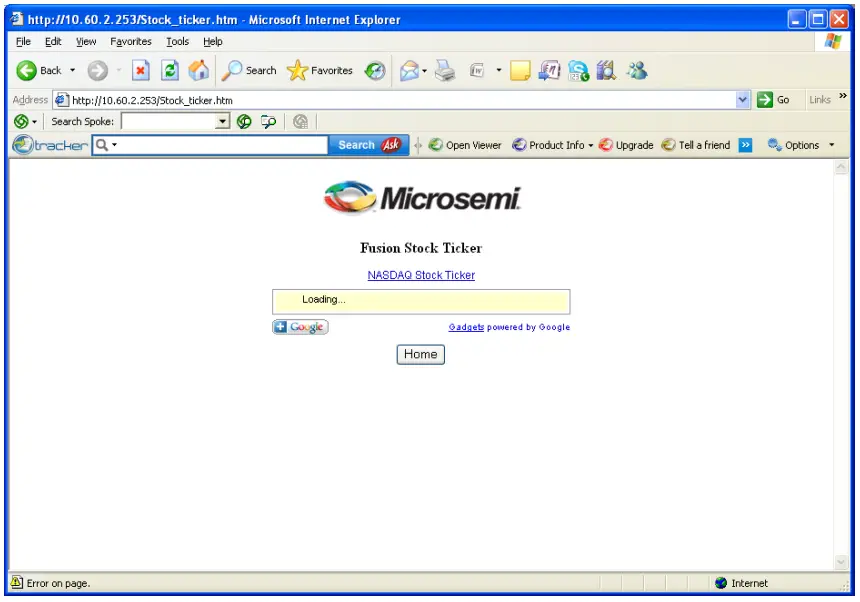Screen dimensions: 860x602
Task: Open the Favorites pane
Action: [x=320, y=71]
